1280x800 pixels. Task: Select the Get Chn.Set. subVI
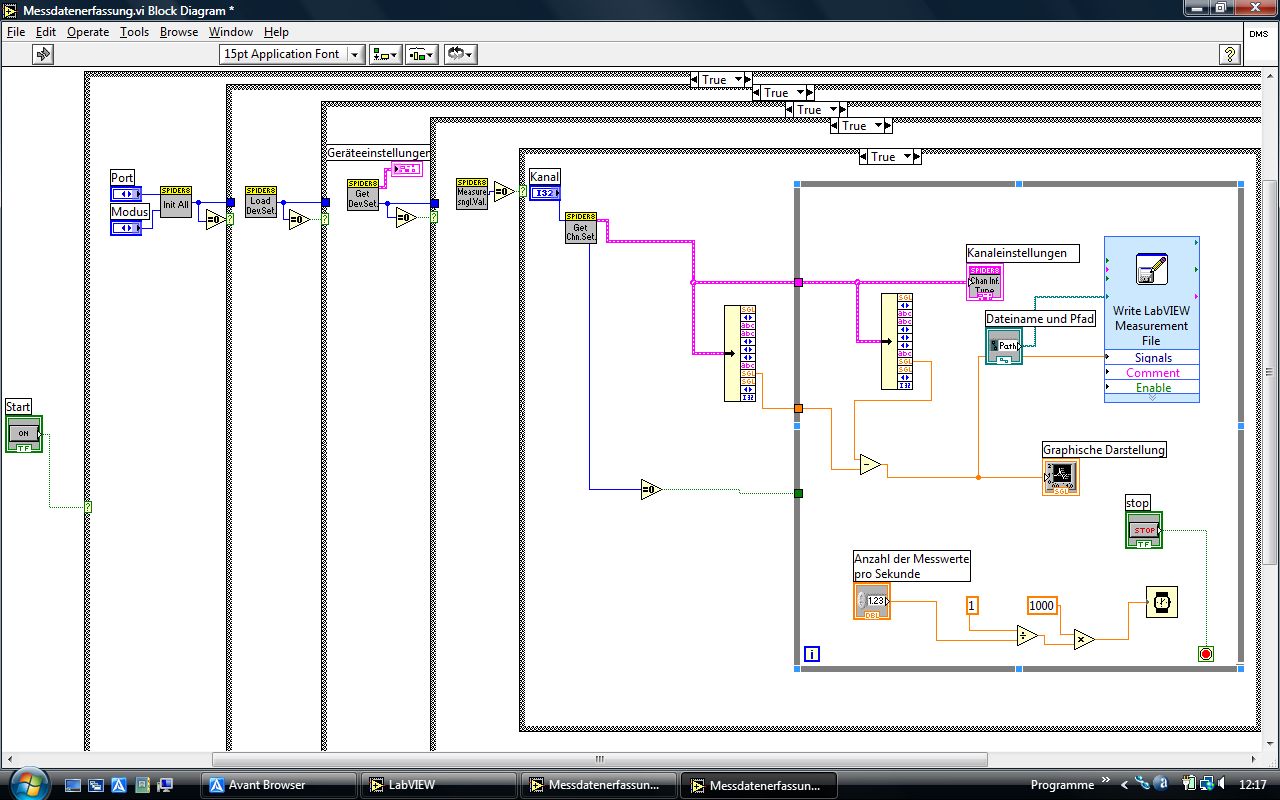click(580, 228)
